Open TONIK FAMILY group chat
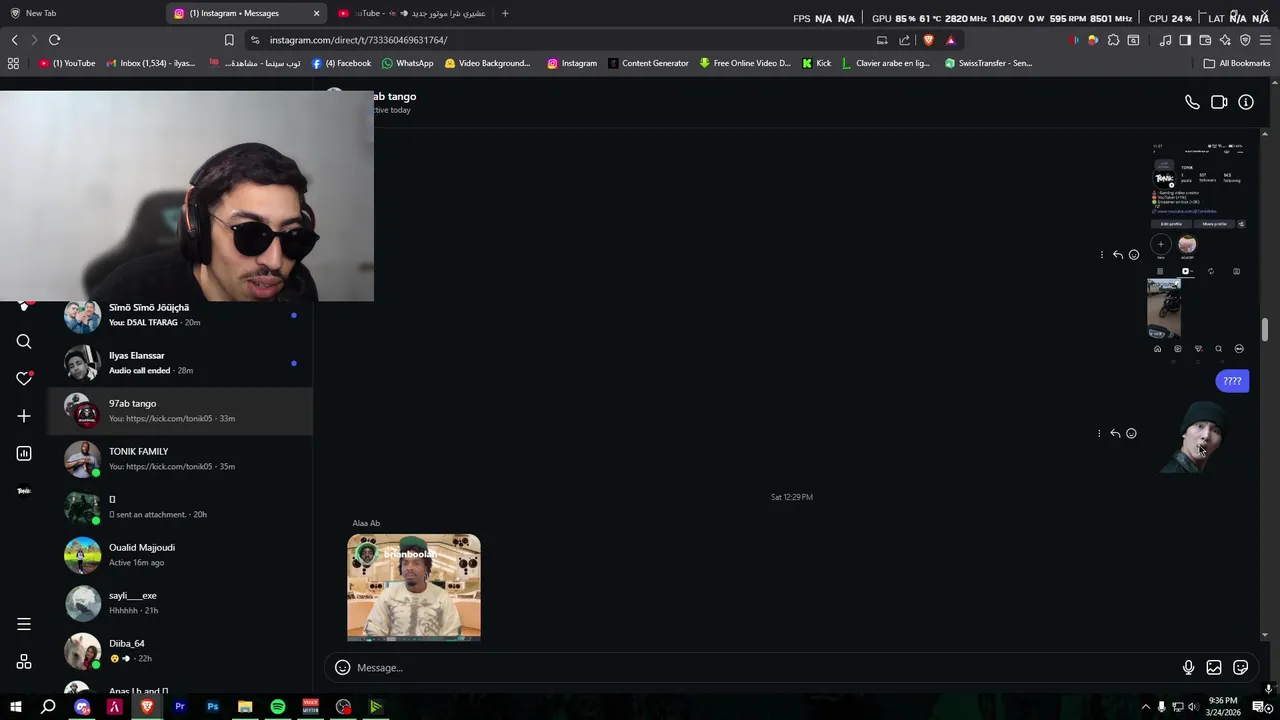The width and height of the screenshot is (1280, 720). point(180,459)
